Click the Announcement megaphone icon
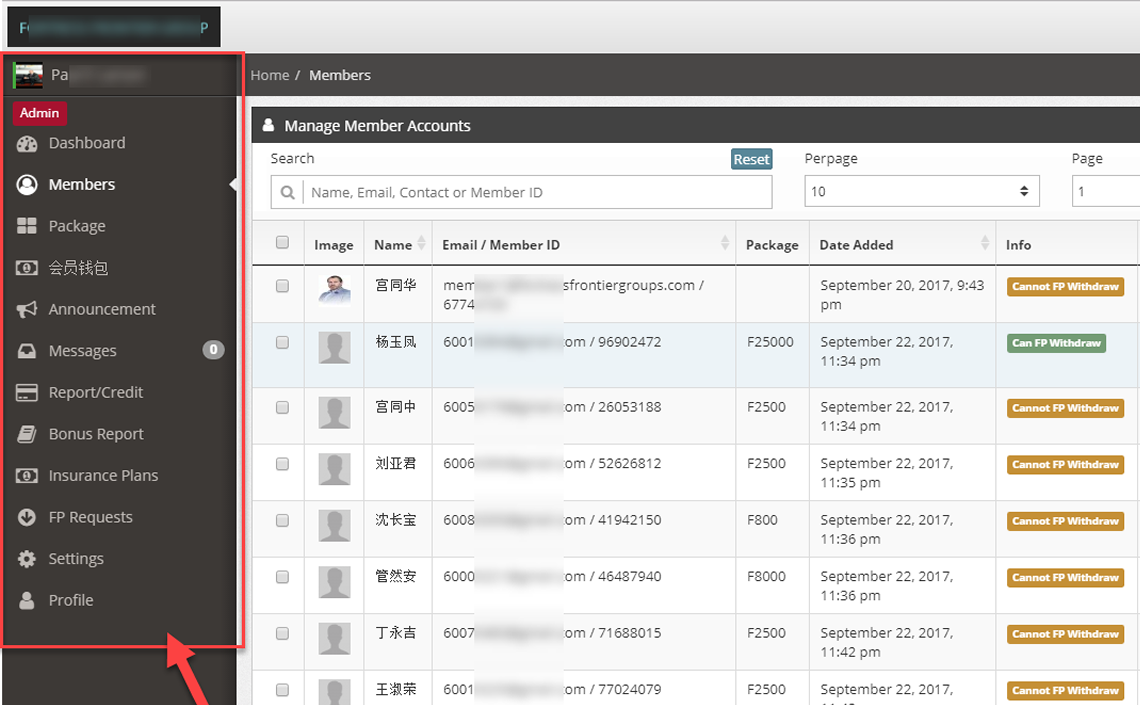This screenshot has height=705, width=1140. pyautogui.click(x=27, y=310)
